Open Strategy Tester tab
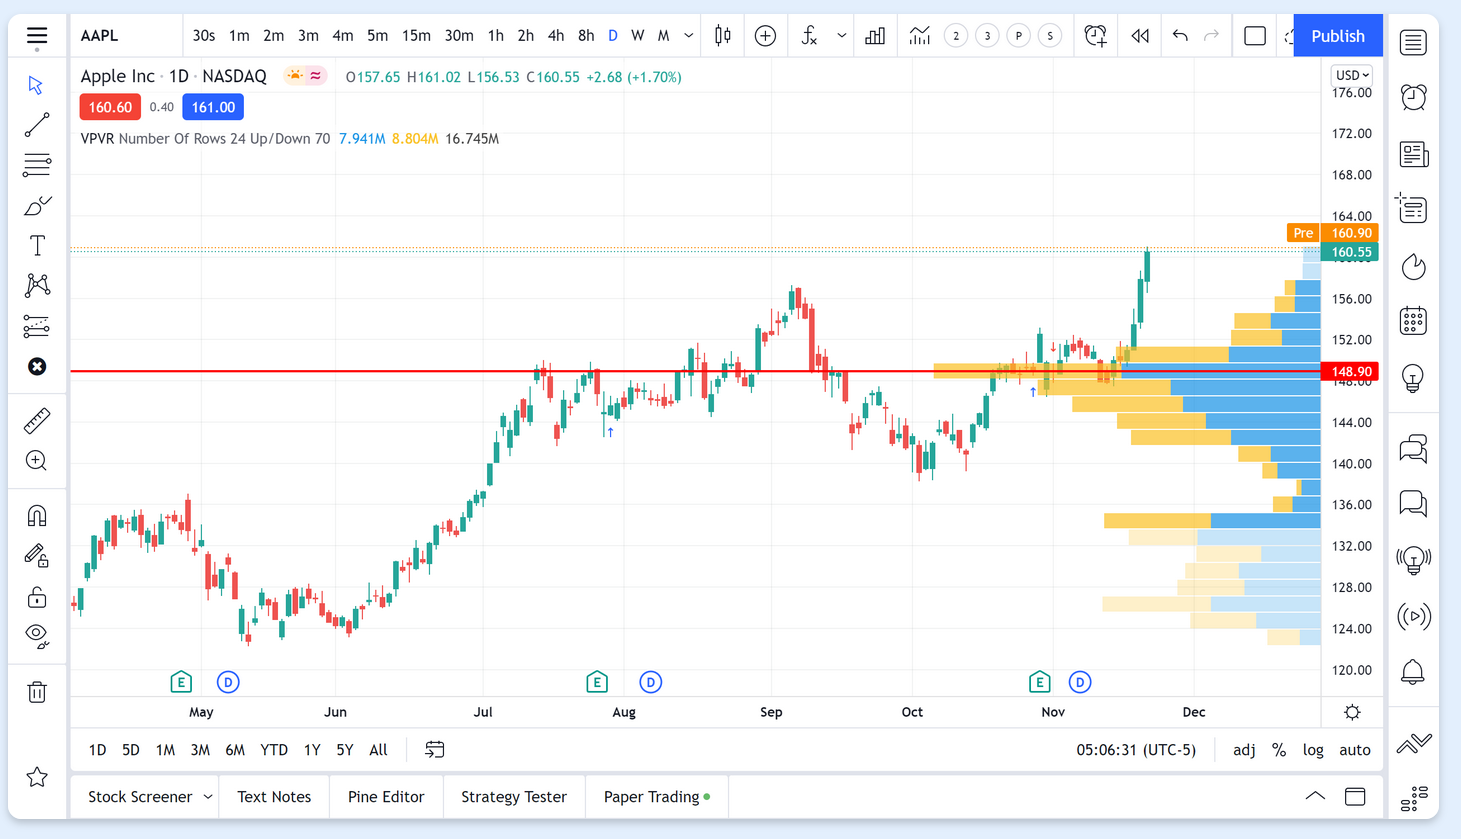Viewport: 1461px width, 839px height. click(514, 797)
